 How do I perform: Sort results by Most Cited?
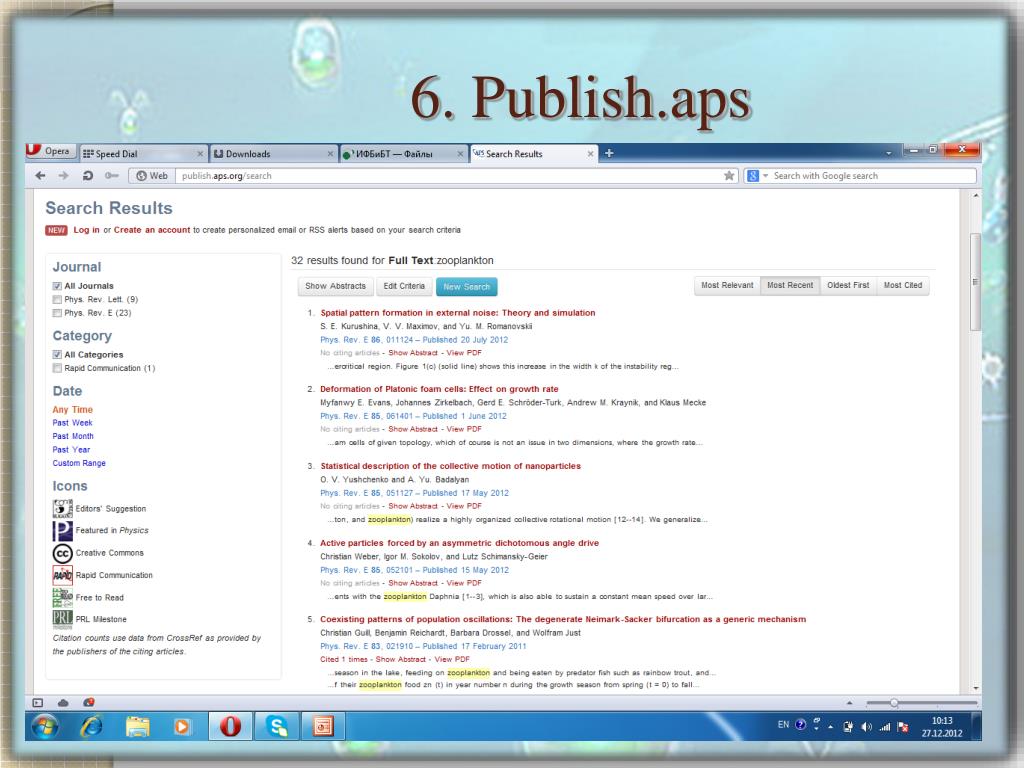[903, 285]
